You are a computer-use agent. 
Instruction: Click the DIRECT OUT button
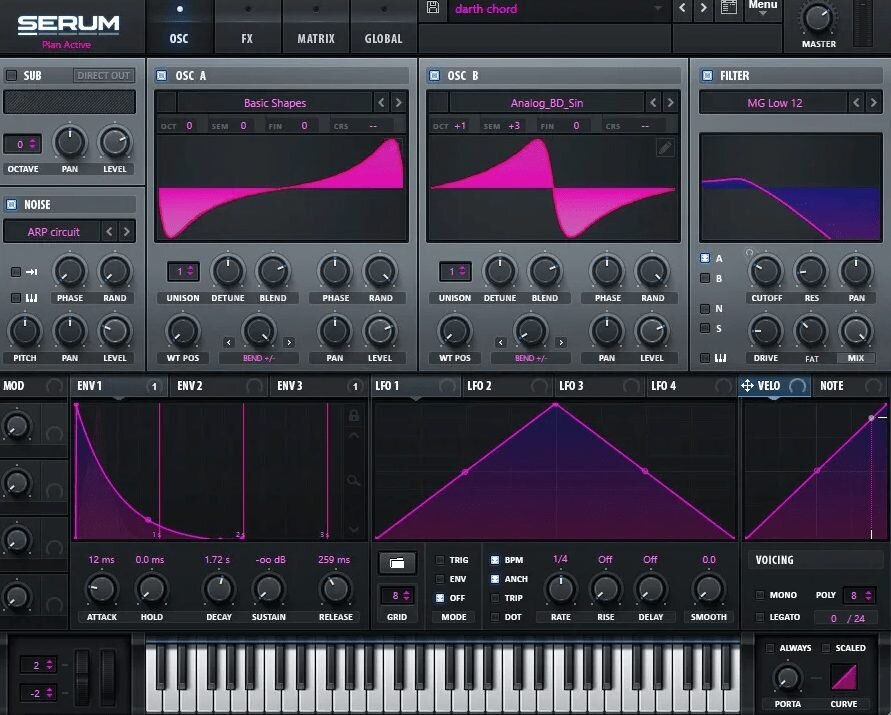click(x=103, y=76)
